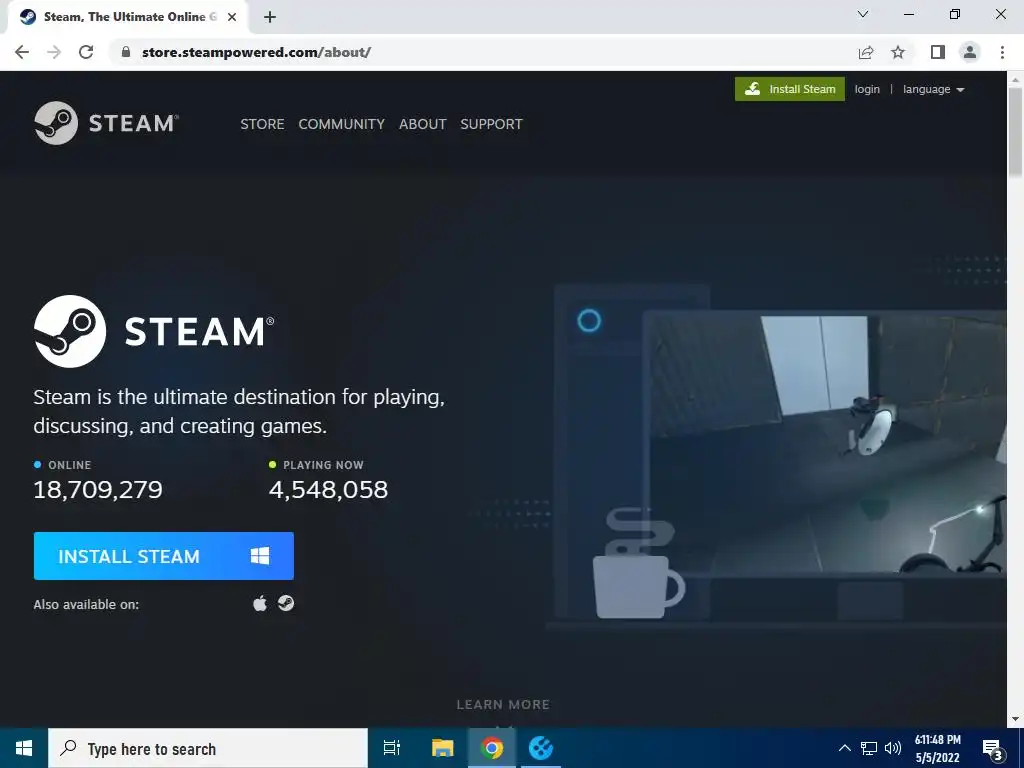1024x768 pixels.
Task: Click the address bar URL field
Action: (x=483, y=52)
